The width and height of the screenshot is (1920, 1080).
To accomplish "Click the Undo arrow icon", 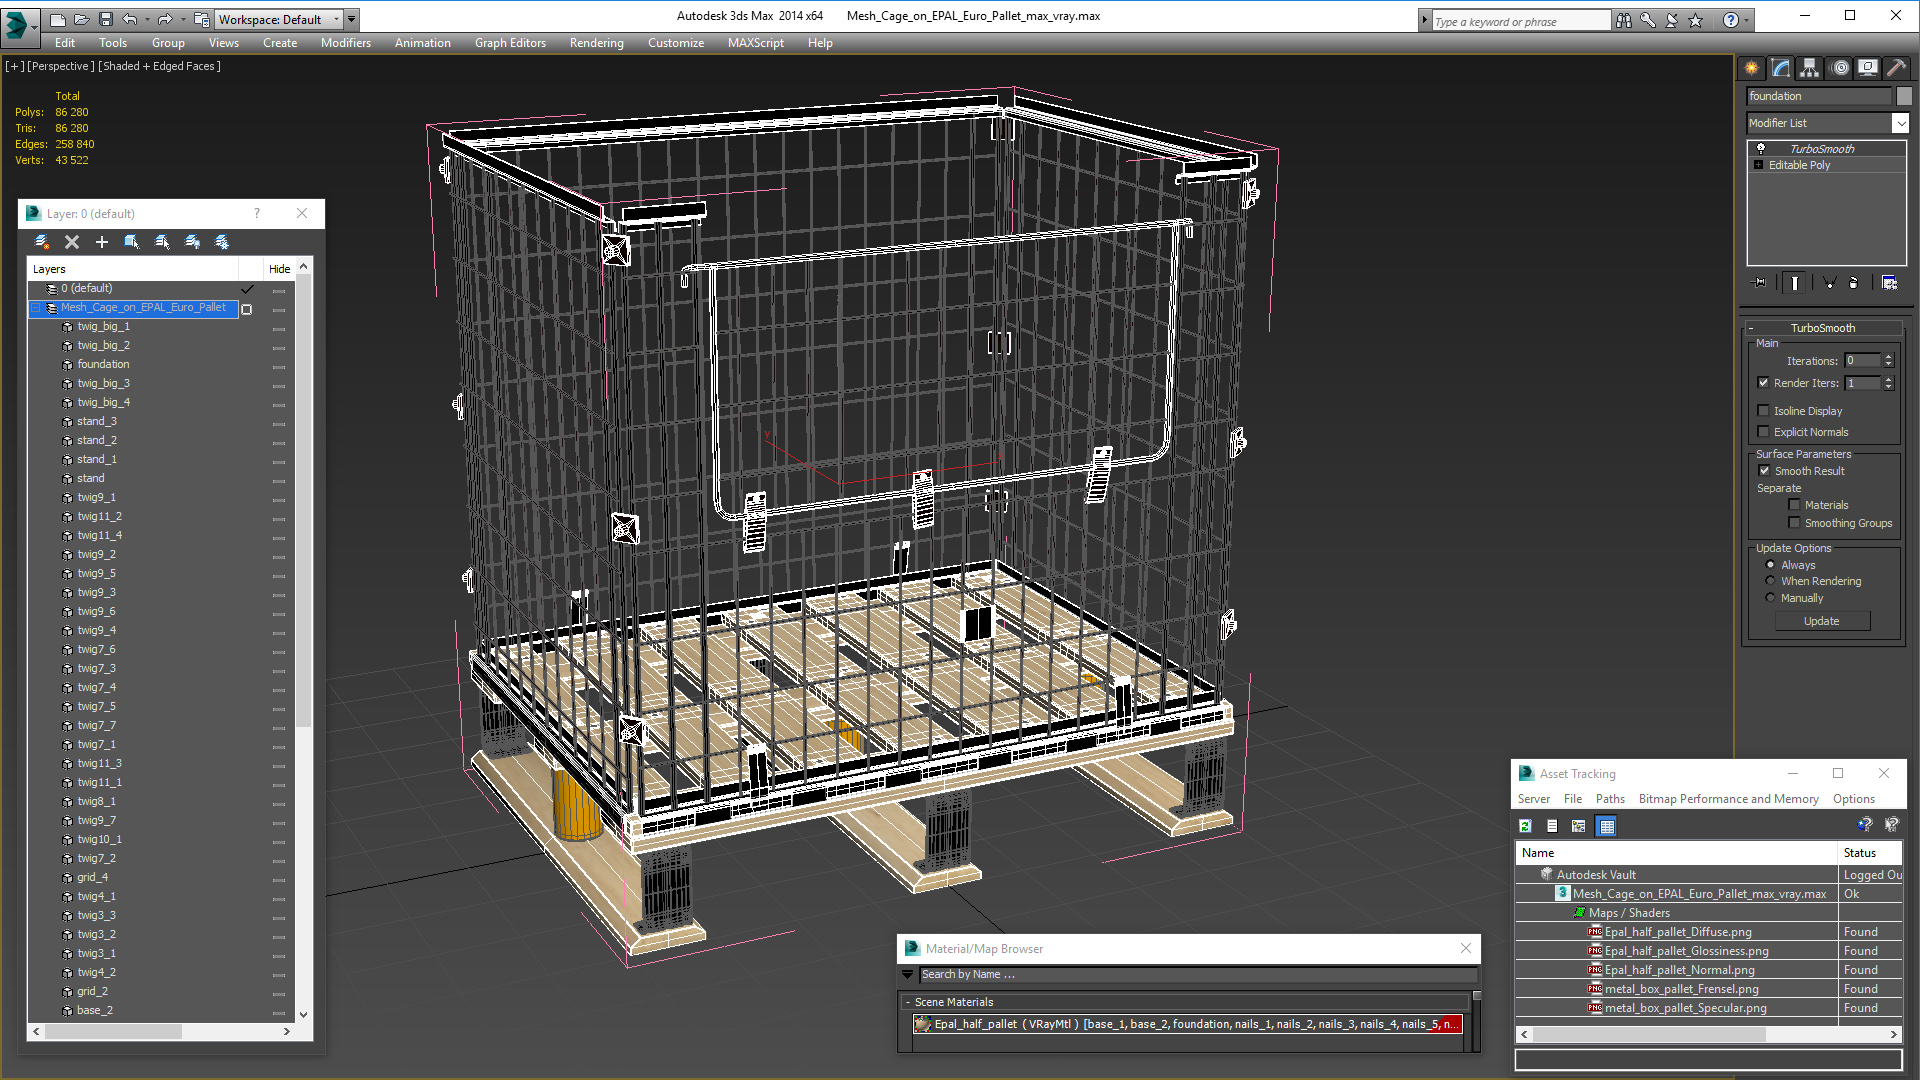I will point(130,19).
